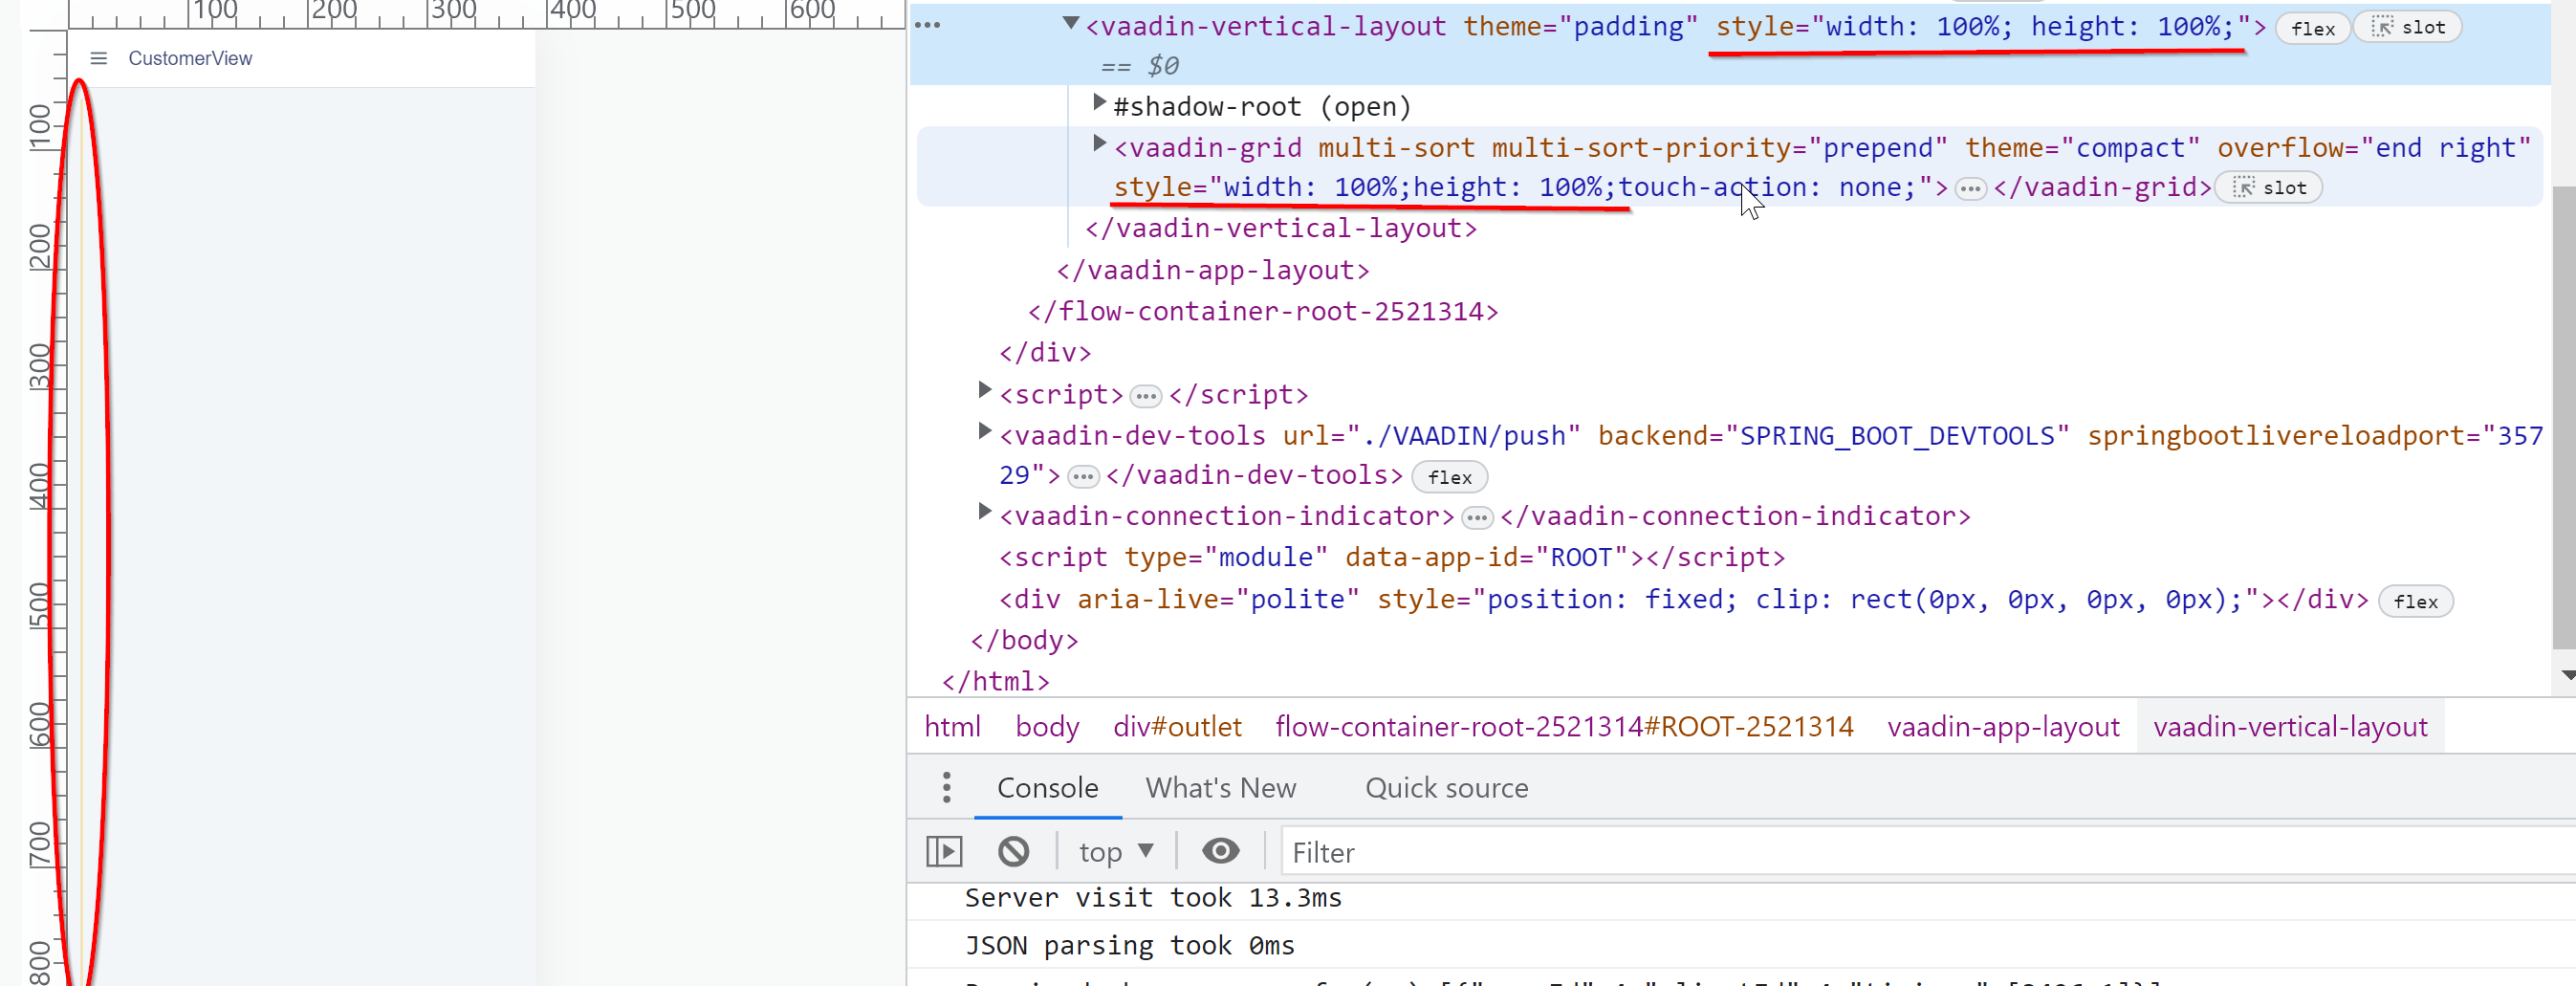Click the slot badge after vaadin-grid
This screenshot has width=2576, height=986.
2268,188
